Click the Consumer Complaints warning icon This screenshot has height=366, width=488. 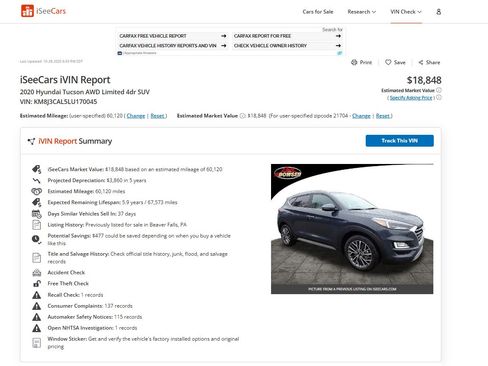(37, 306)
